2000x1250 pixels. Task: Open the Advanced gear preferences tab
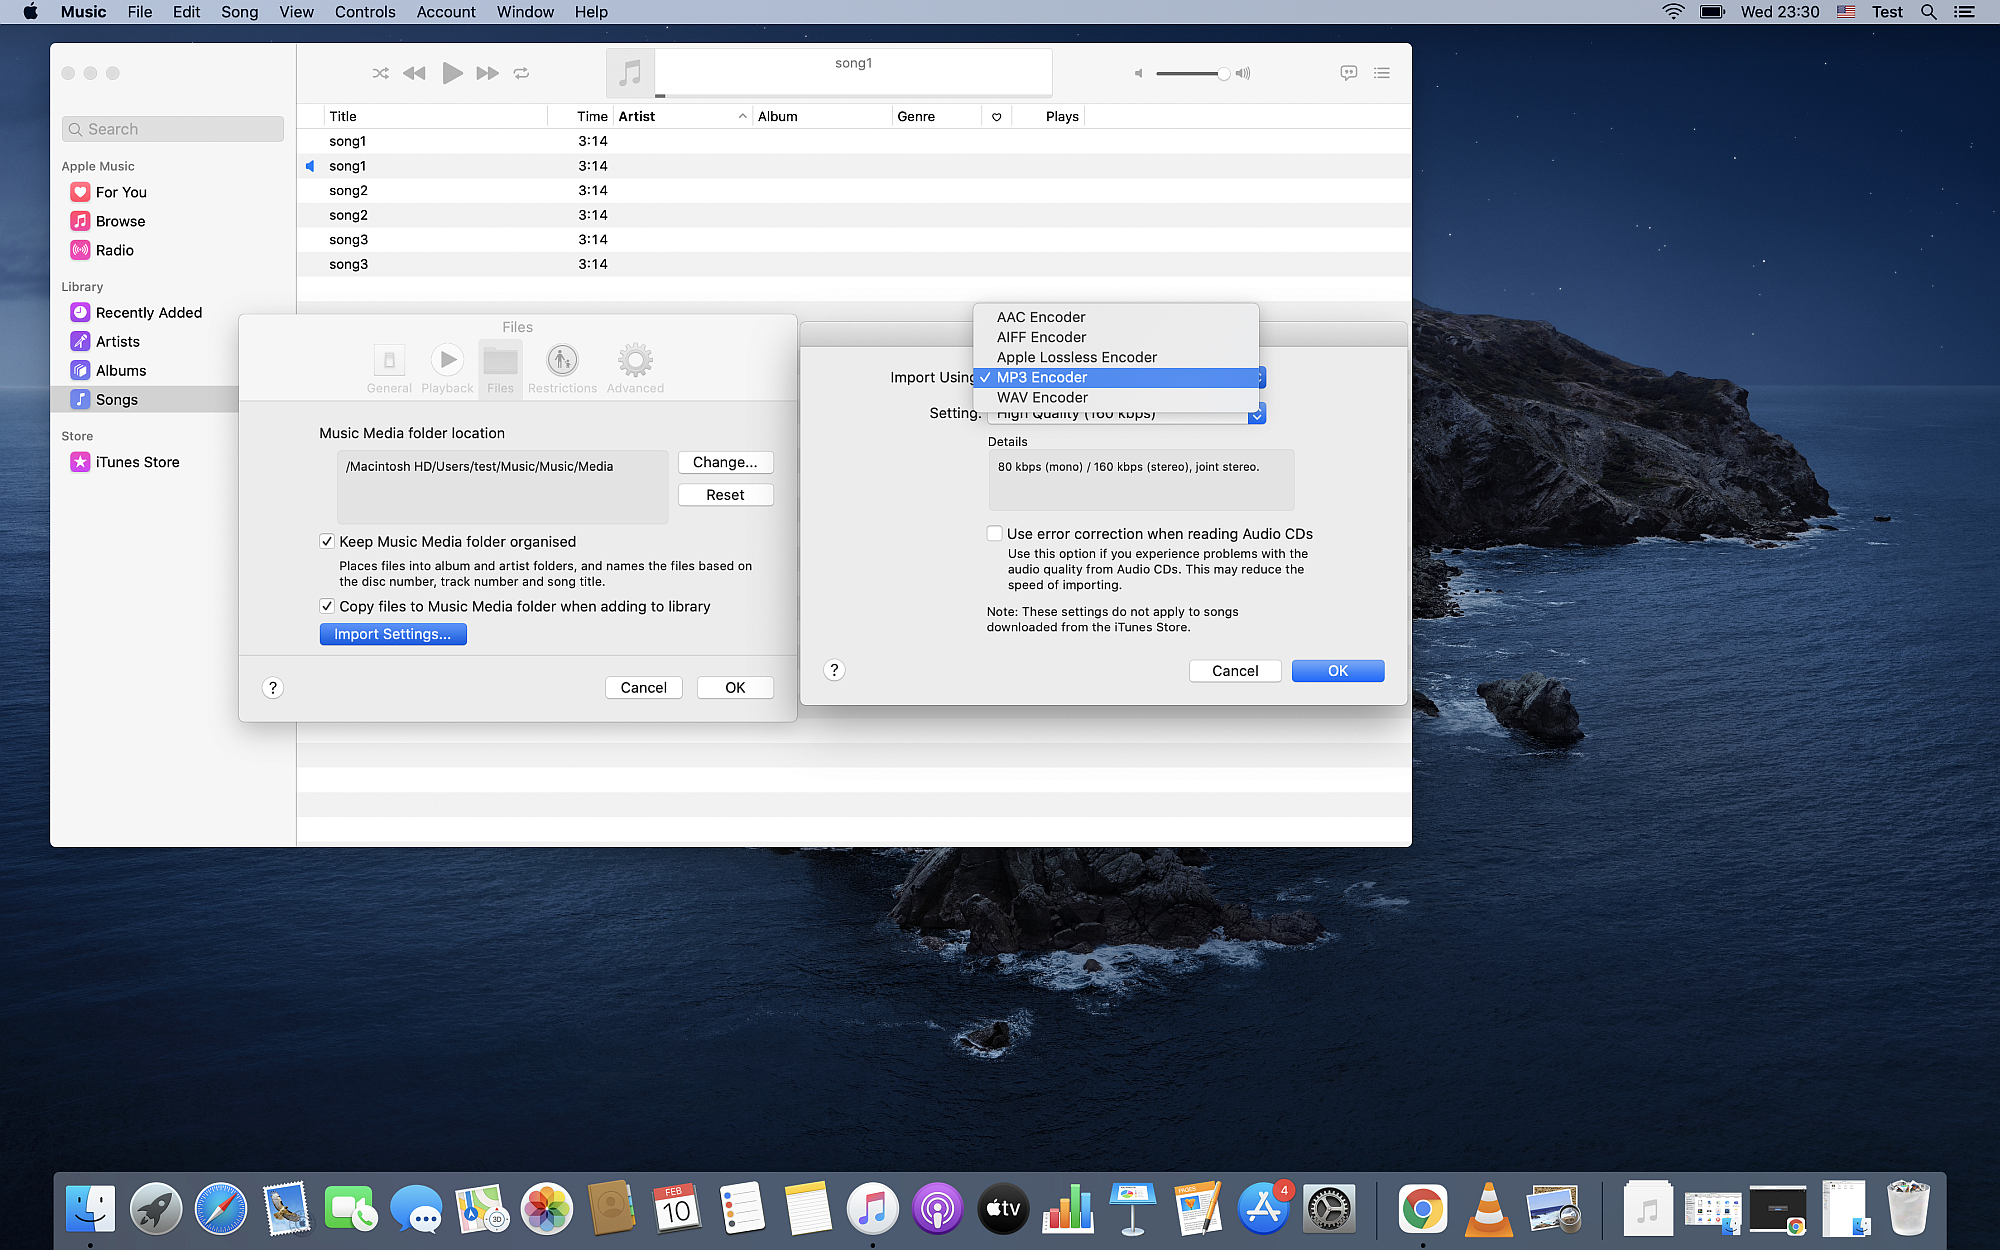coord(635,361)
